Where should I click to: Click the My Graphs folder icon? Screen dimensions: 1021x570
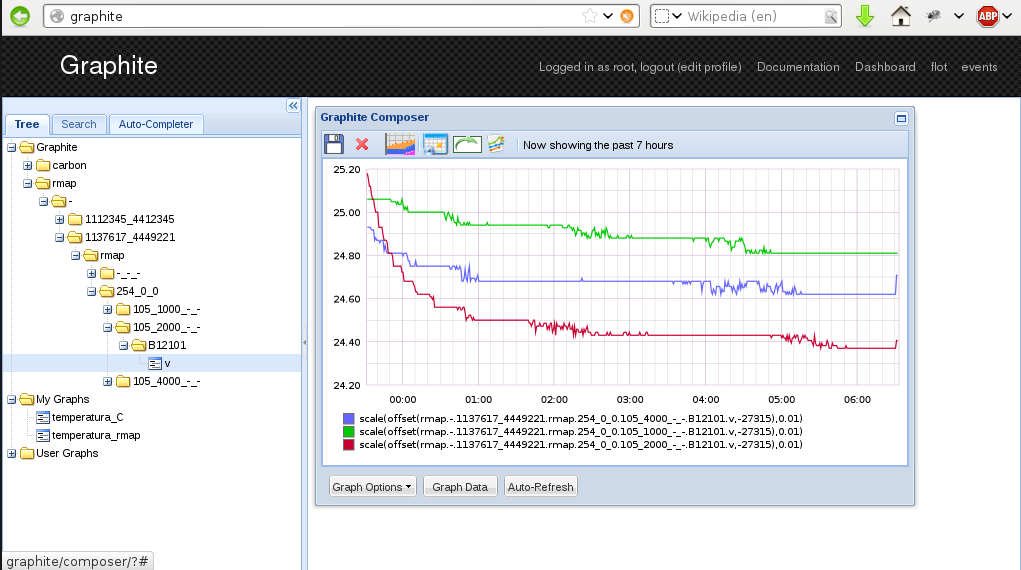coord(27,399)
